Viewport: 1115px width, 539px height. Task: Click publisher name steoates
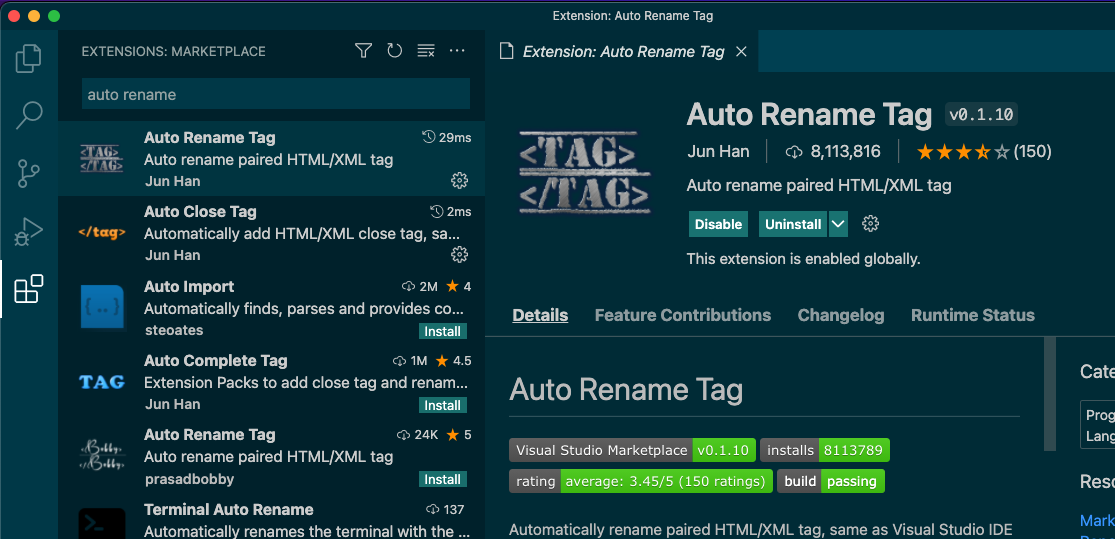[174, 330]
